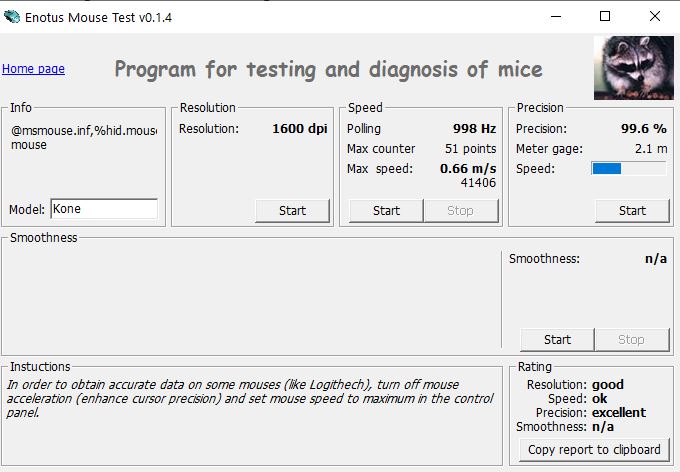Click the Enotus app icon in title bar
Screen dimensions: 680x472
coord(12,17)
